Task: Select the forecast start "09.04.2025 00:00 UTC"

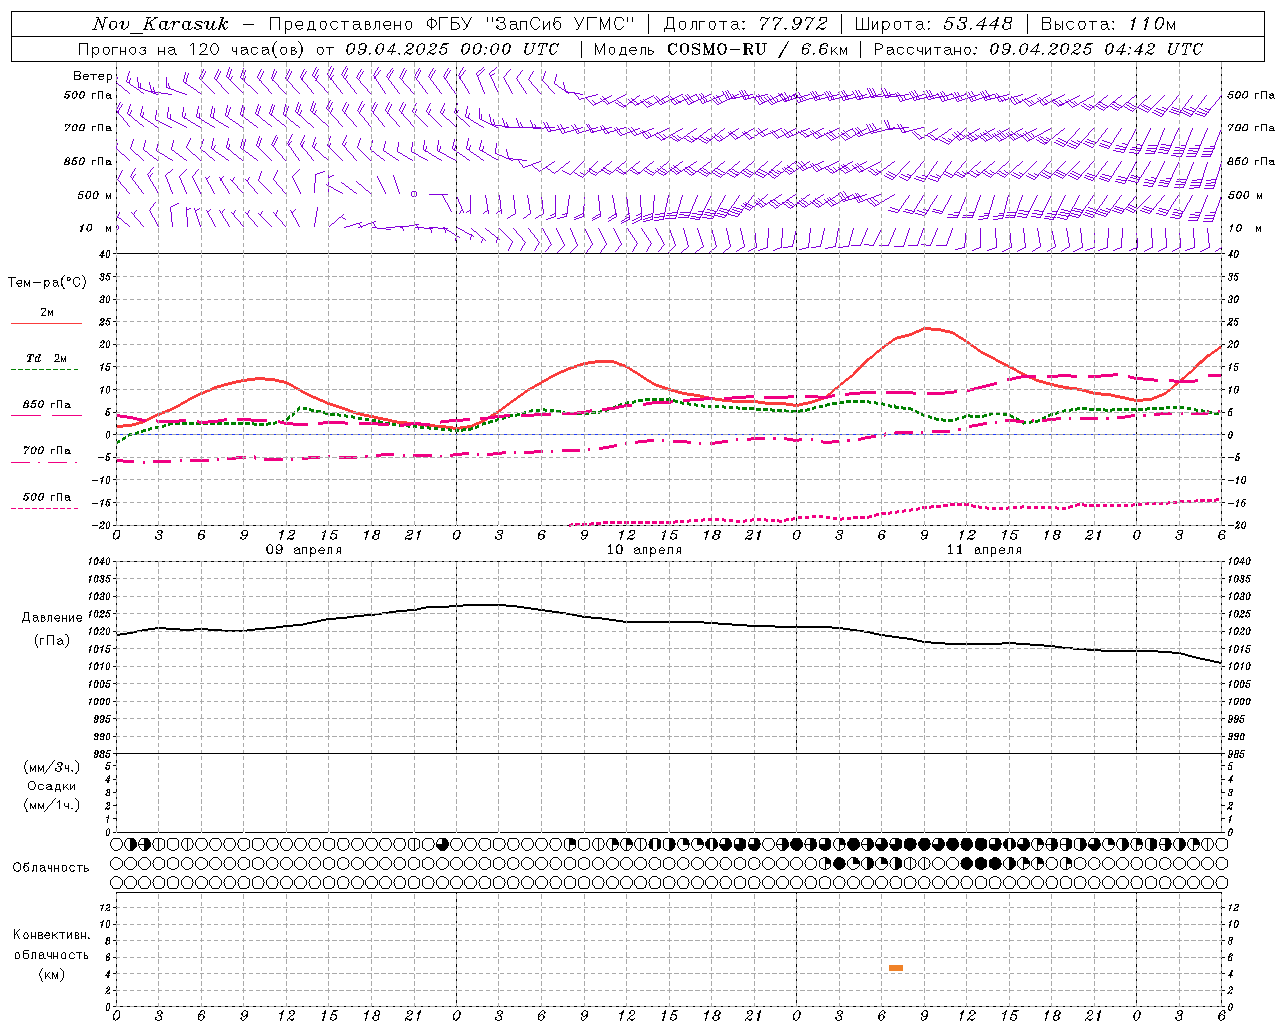Action: click(452, 49)
